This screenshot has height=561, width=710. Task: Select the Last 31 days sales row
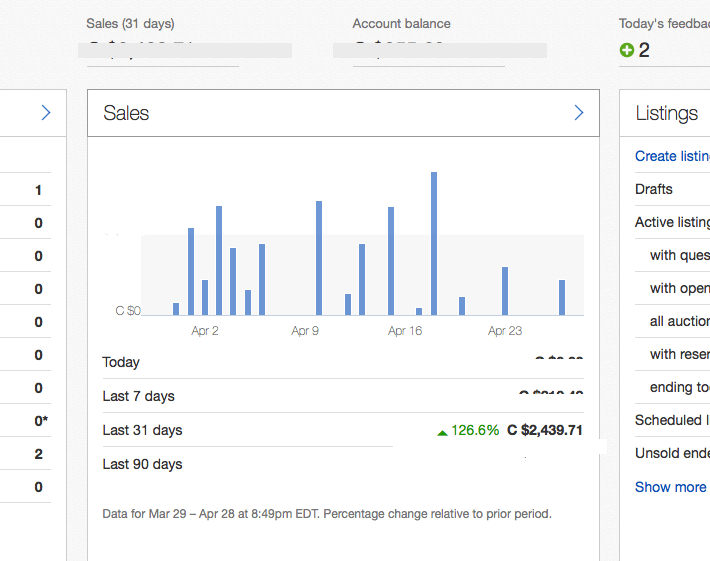pyautogui.click(x=343, y=430)
